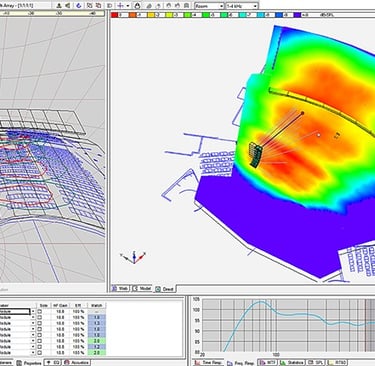Click the speaker icon beside the person icon
The height and width of the screenshot is (366, 375).
pyautogui.click(x=68, y=5)
